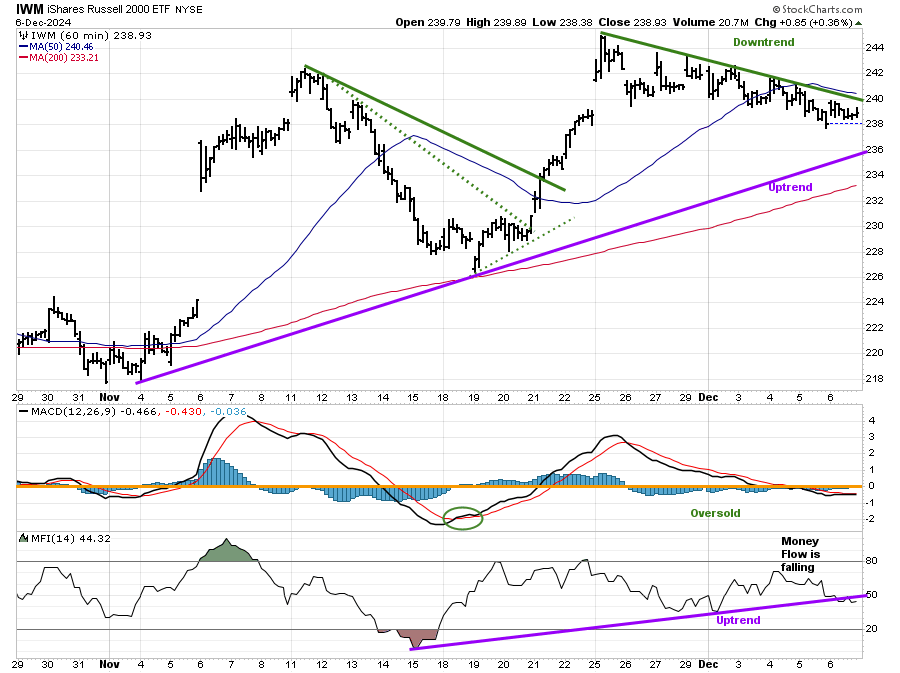Select the red MA(200) legend line swatch
Viewport: 900px width, 673px height.
(x=24, y=57)
